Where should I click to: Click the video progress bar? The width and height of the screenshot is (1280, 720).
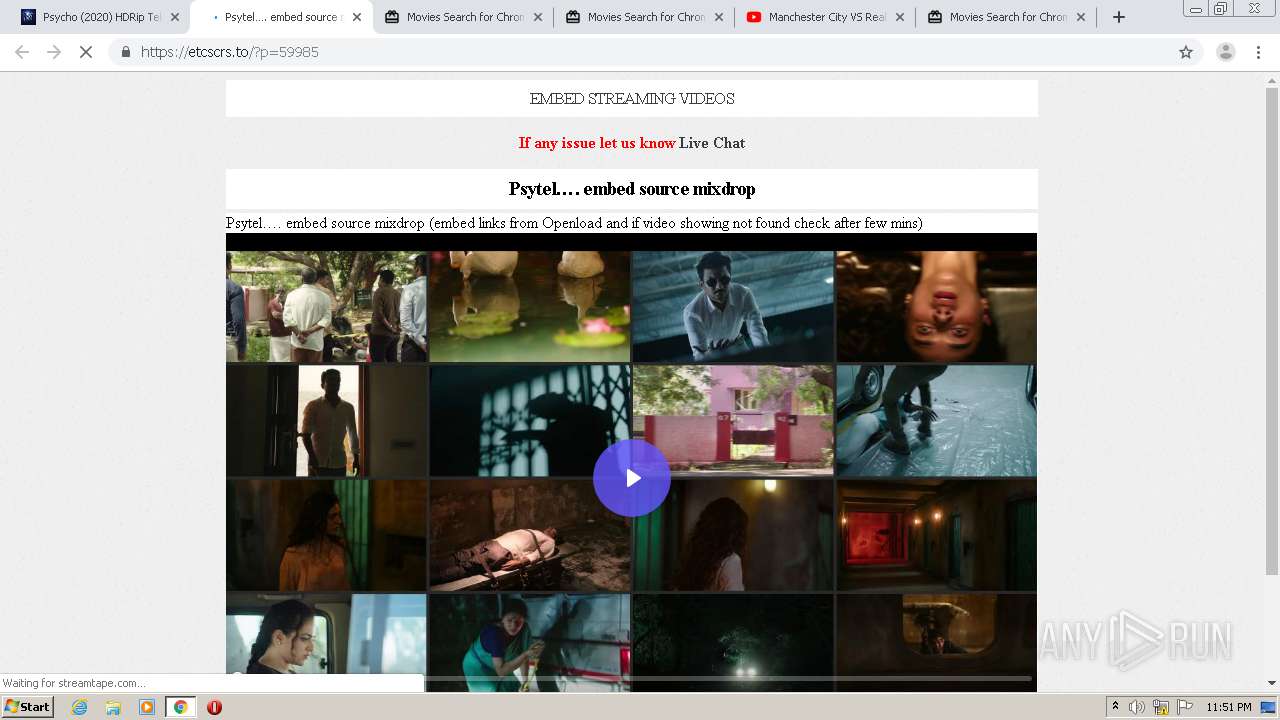pos(632,678)
